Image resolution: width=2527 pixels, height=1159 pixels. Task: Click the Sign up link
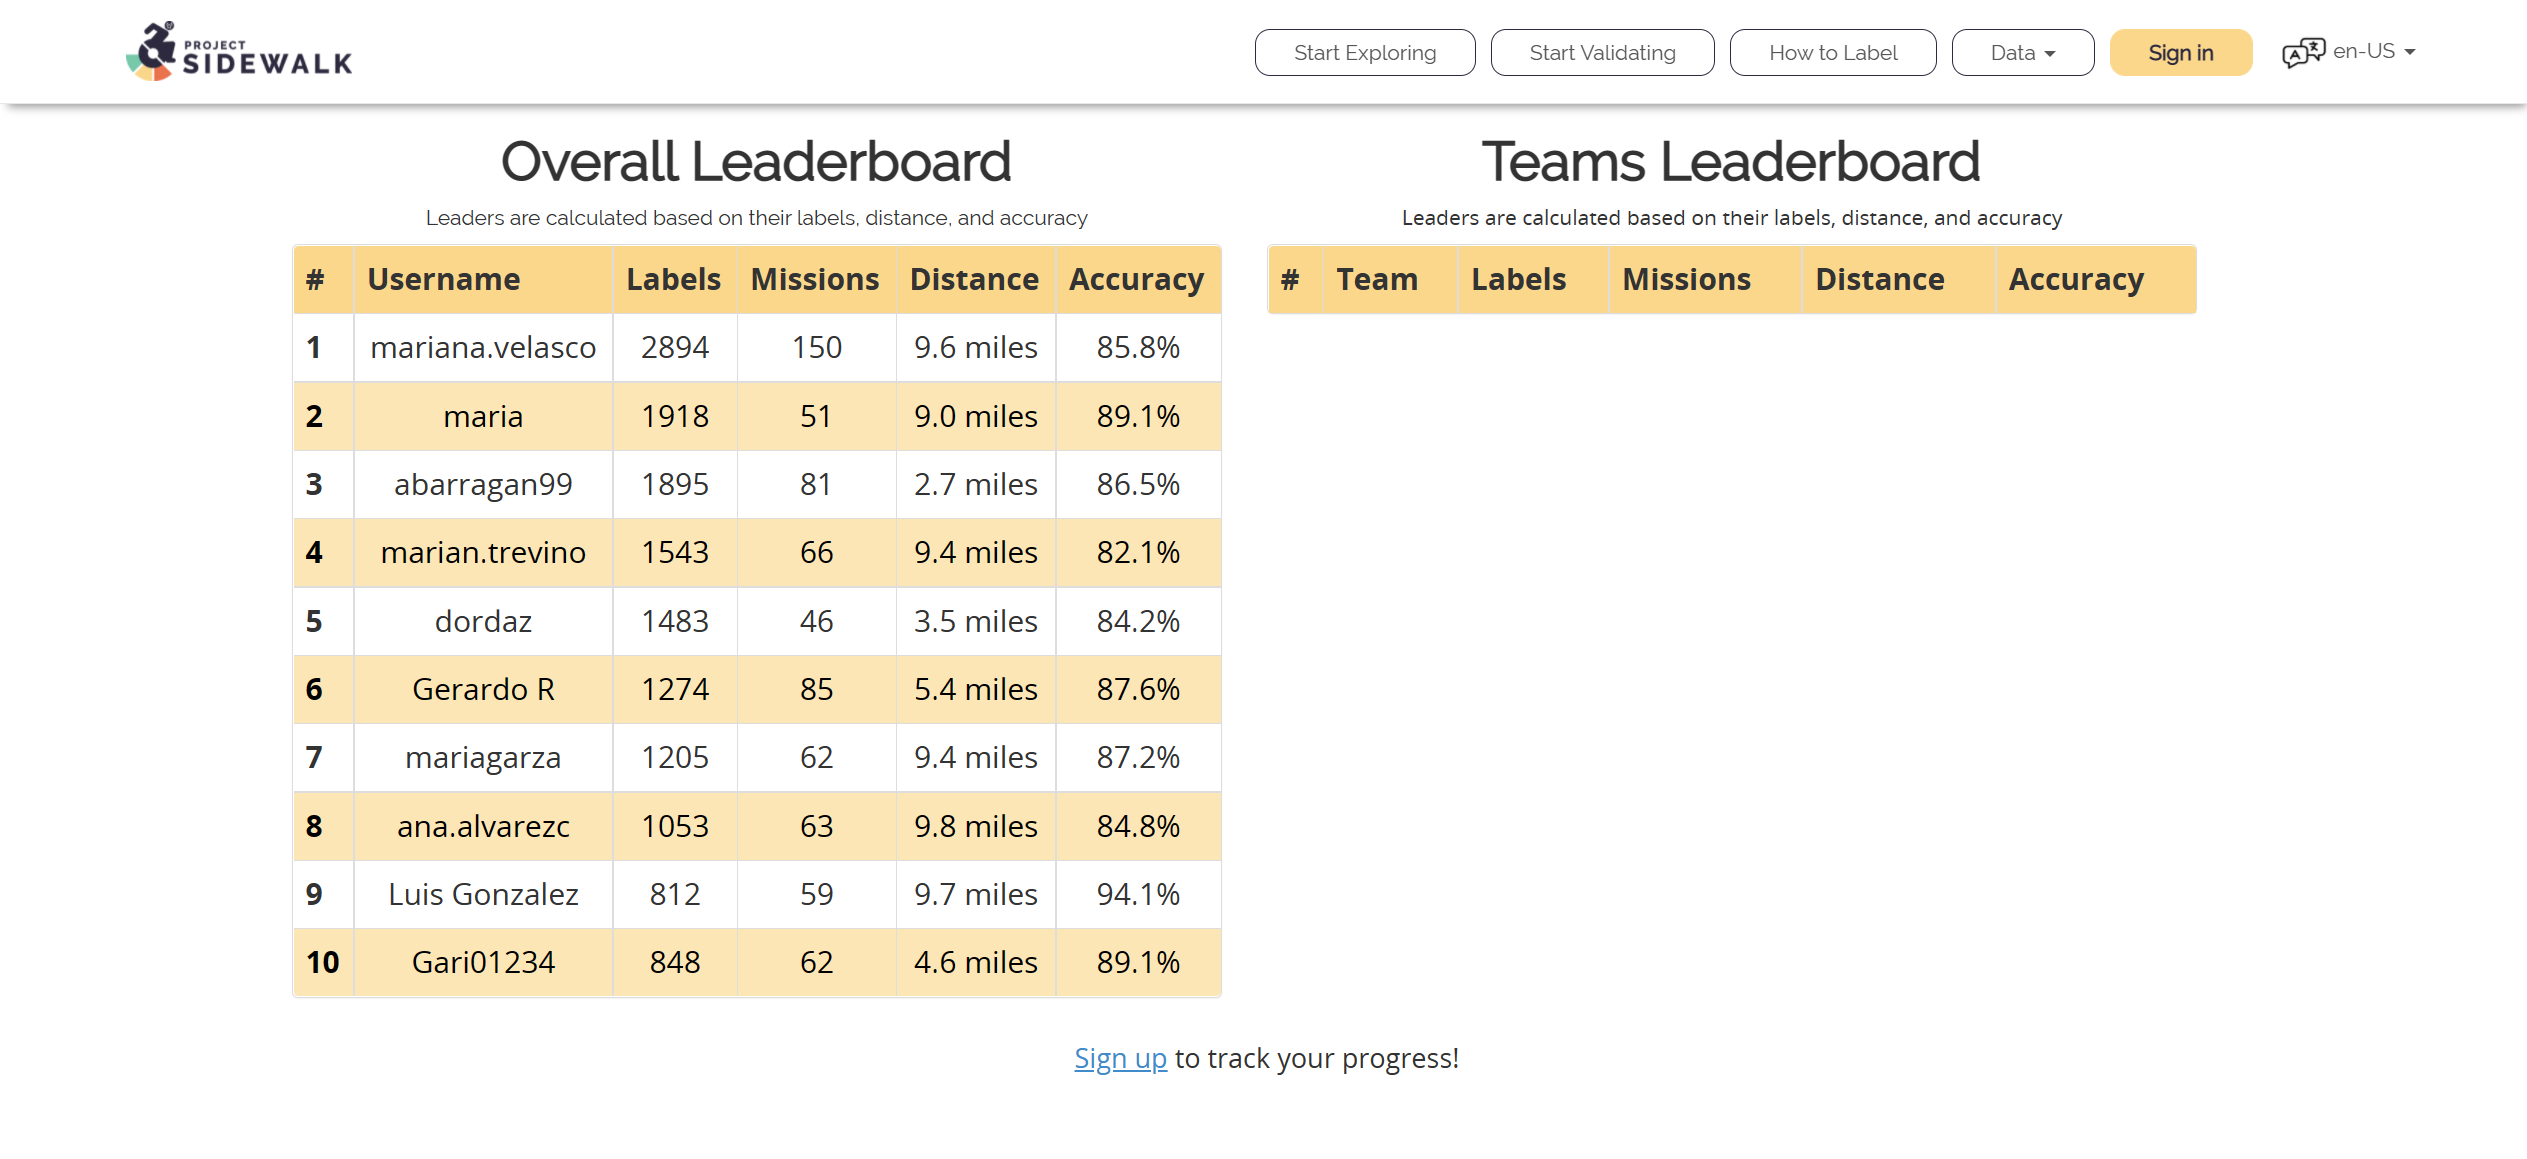[x=1120, y=1057]
